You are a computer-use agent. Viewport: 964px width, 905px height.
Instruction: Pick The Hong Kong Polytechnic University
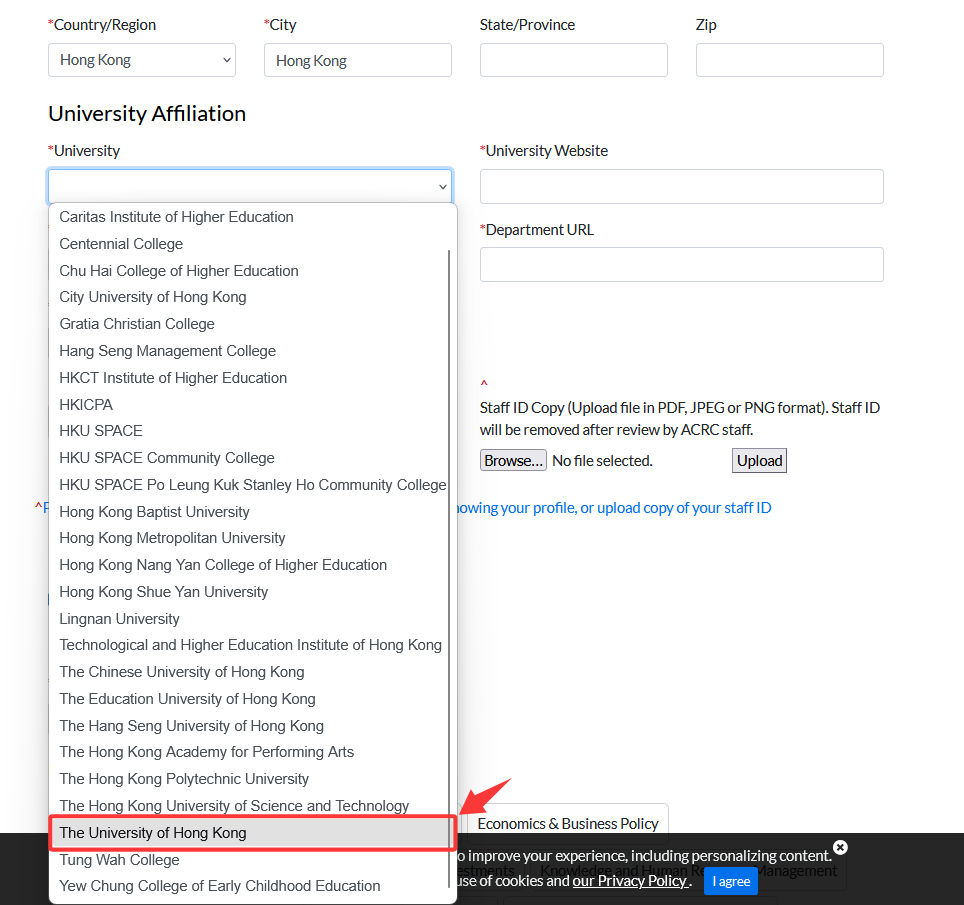(x=249, y=779)
